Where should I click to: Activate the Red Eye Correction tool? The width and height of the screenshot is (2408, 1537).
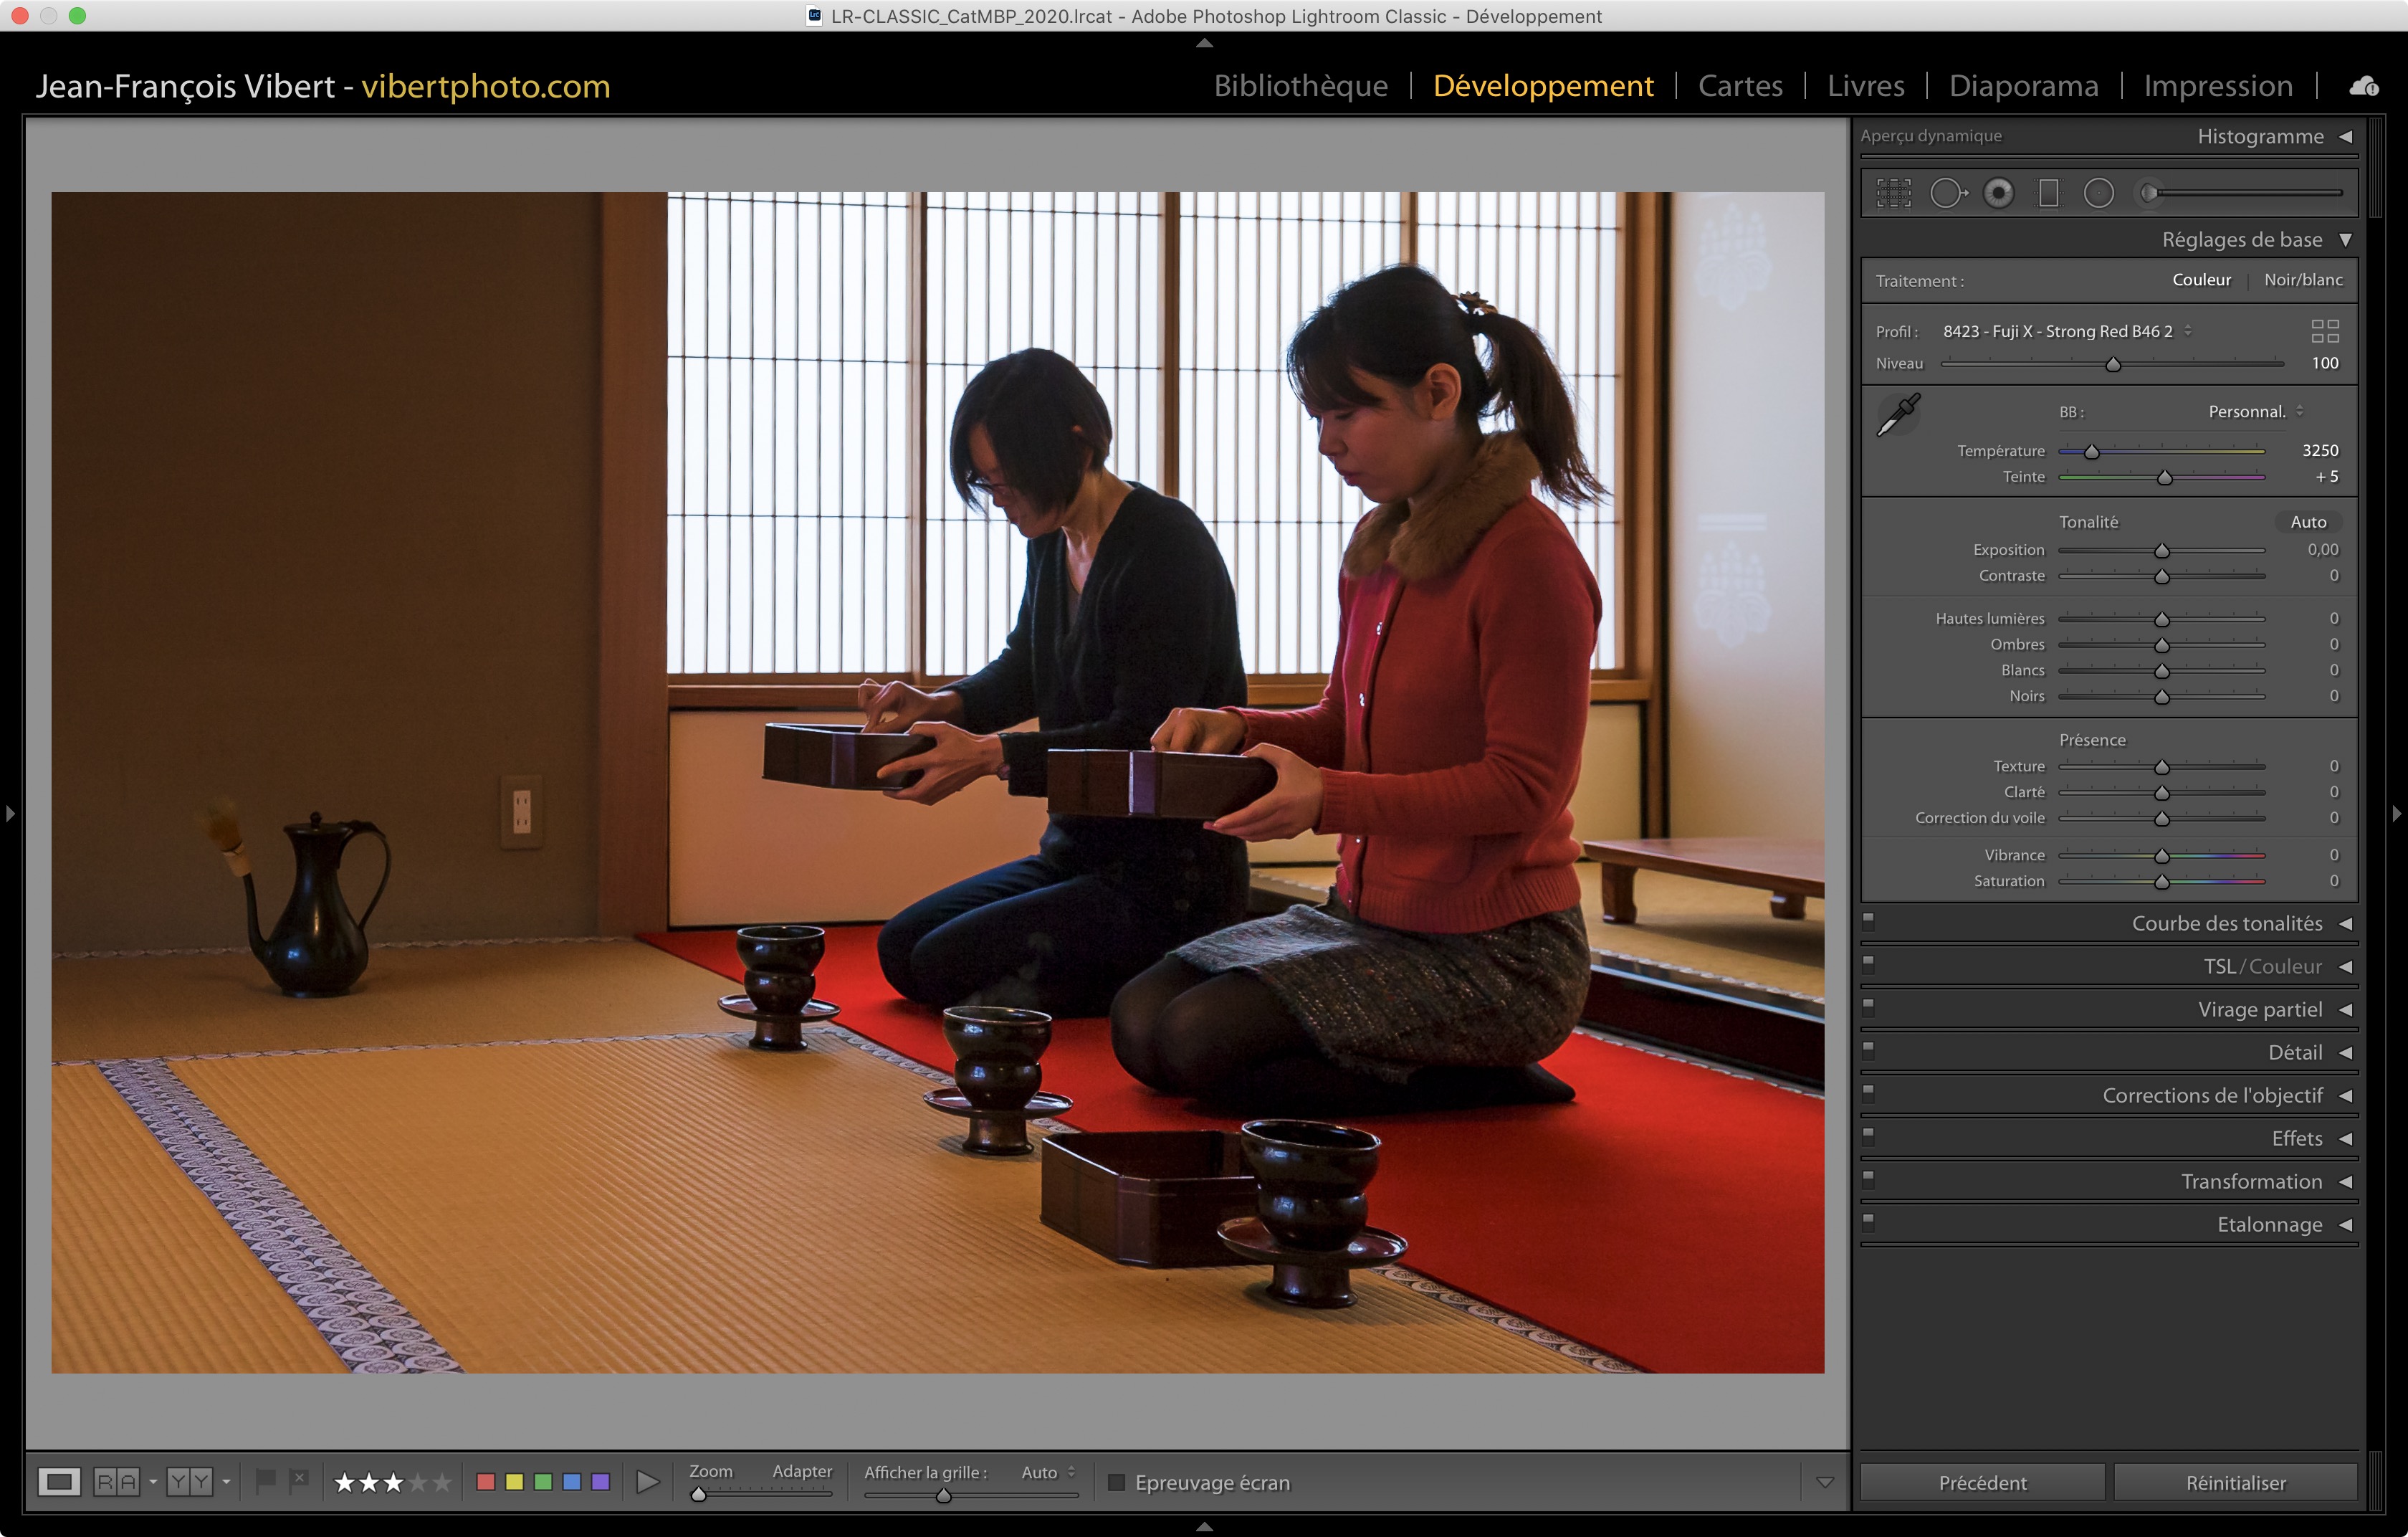[x=1998, y=193]
